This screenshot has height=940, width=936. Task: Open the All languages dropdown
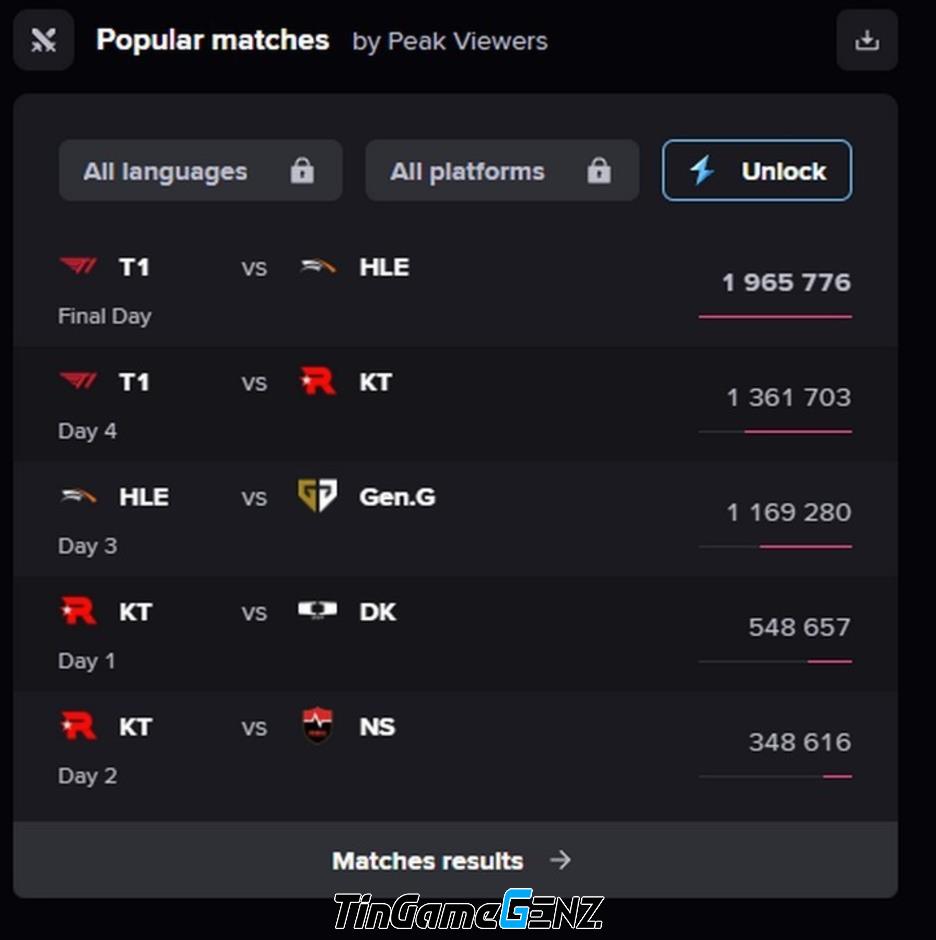click(200, 170)
